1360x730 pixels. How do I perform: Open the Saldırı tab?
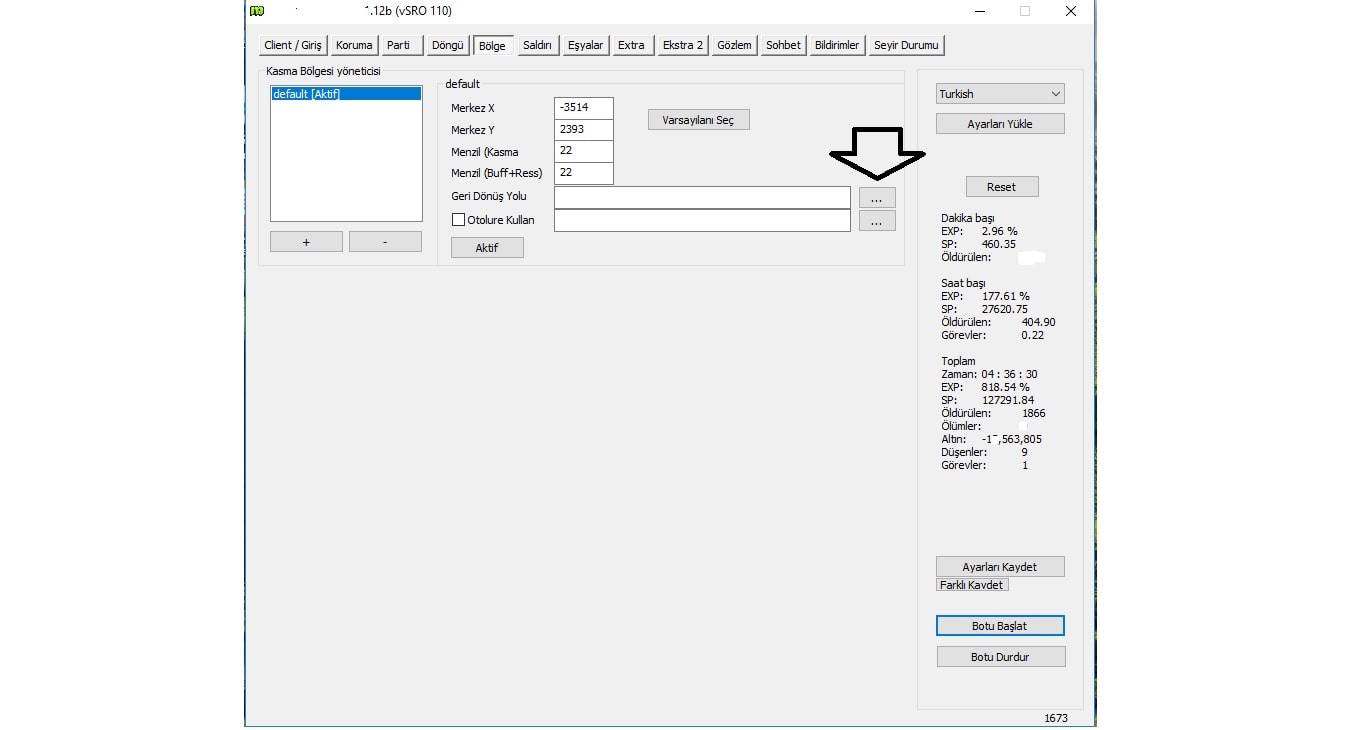point(538,45)
